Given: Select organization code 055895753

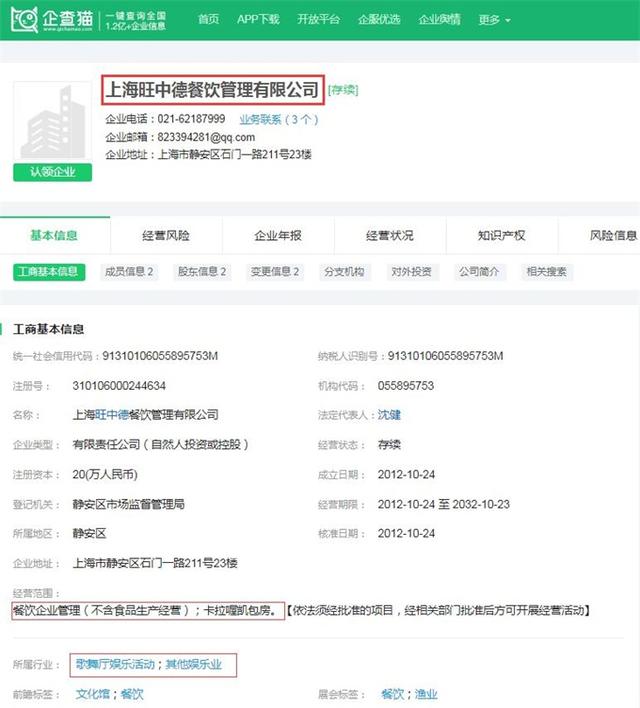Looking at the screenshot, I should click(x=406, y=386).
